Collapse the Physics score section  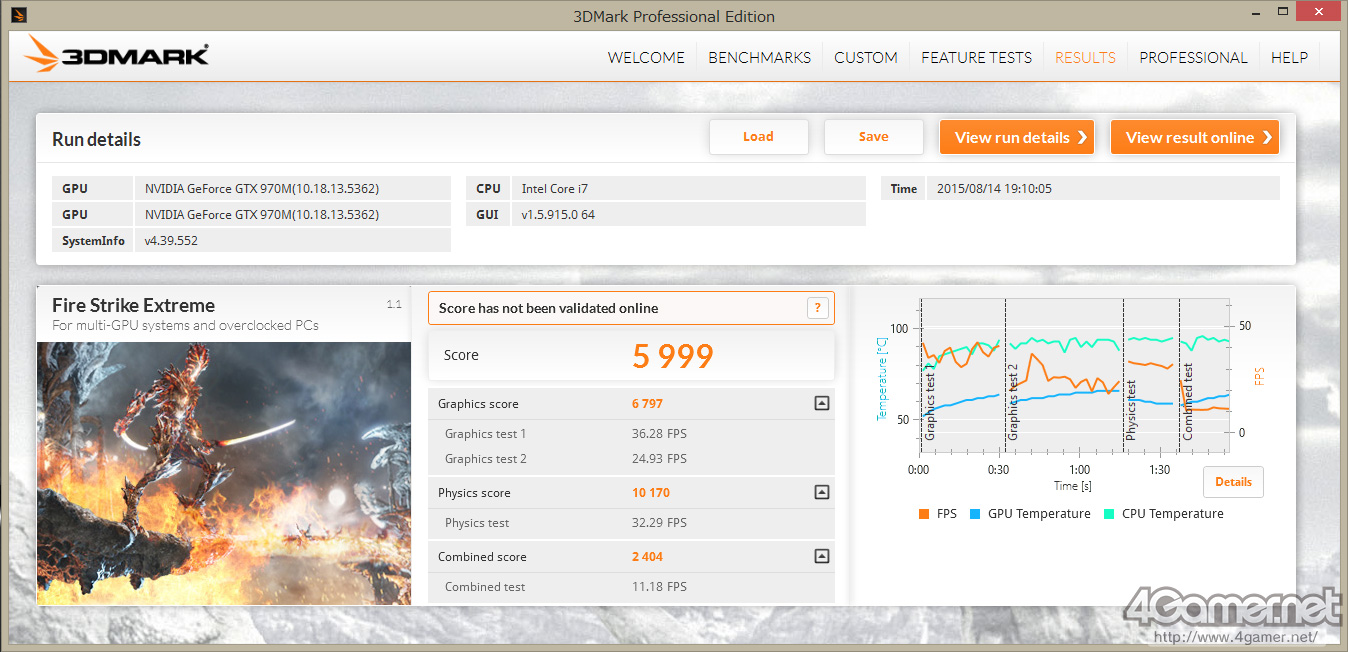click(821, 492)
